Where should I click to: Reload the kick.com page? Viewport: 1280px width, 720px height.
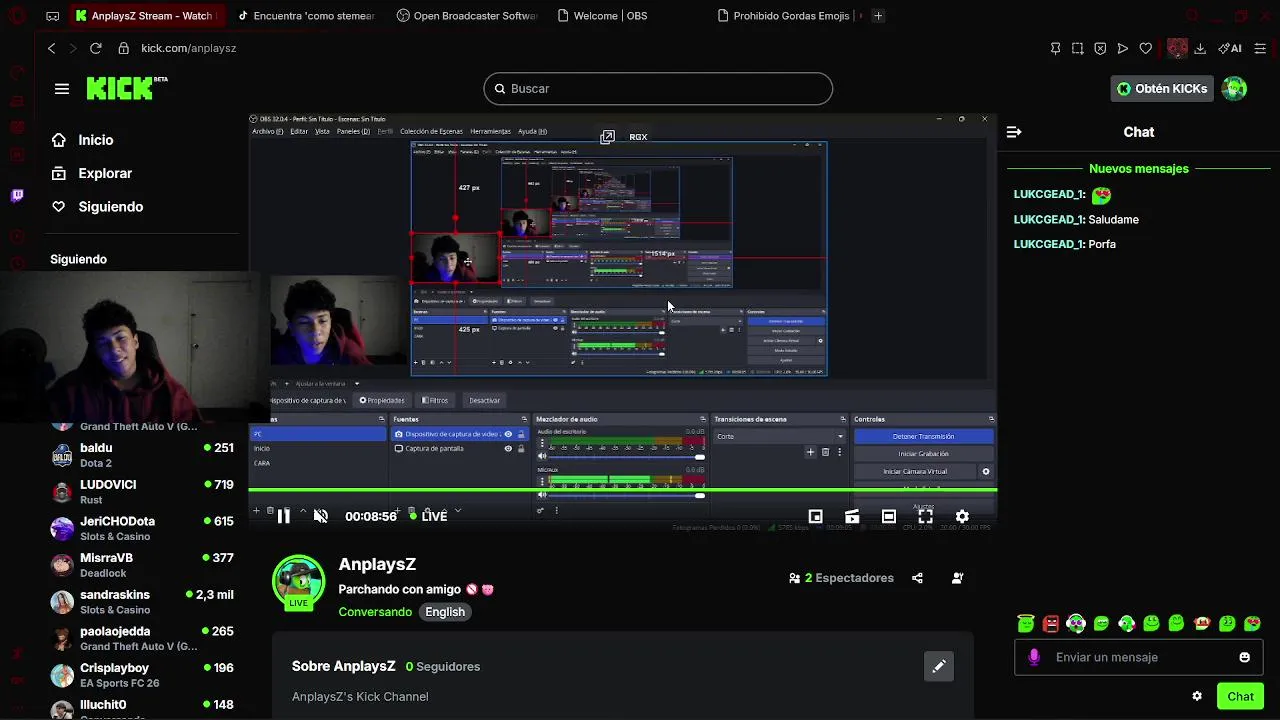(96, 48)
